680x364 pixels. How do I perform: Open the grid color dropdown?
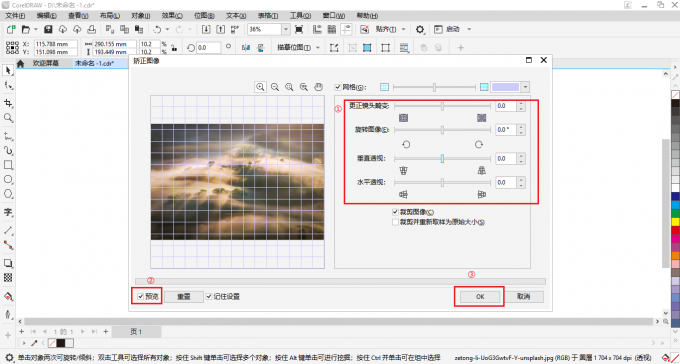point(526,87)
